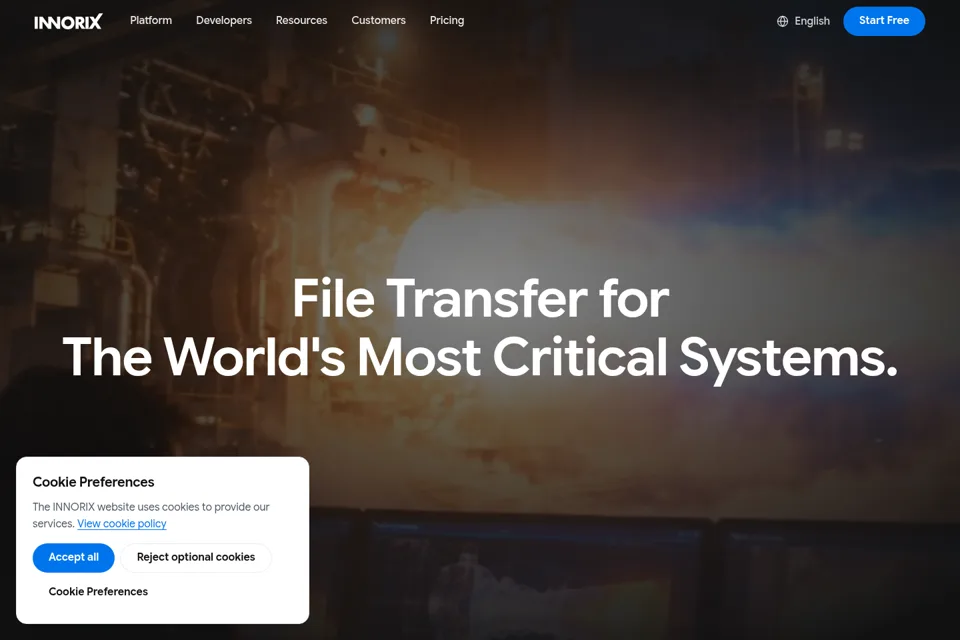Open Cookie Preferences settings button
Viewport: 960px width, 640px height.
98,592
